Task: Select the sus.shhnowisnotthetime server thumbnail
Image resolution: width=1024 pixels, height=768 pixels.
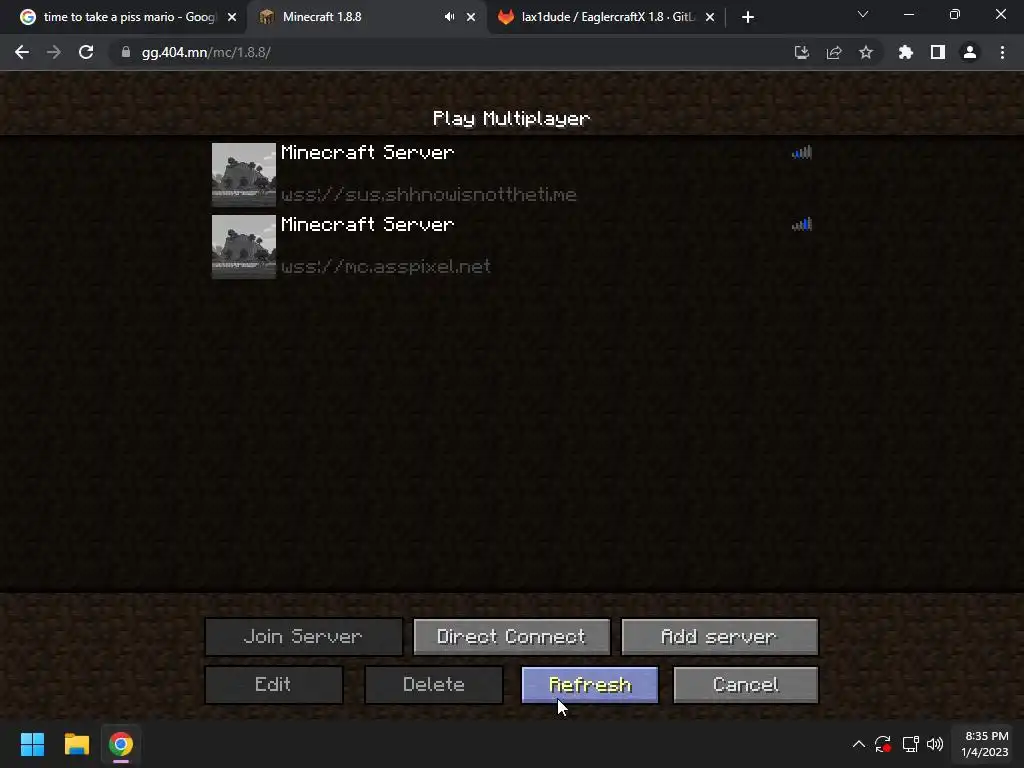Action: pos(244,174)
